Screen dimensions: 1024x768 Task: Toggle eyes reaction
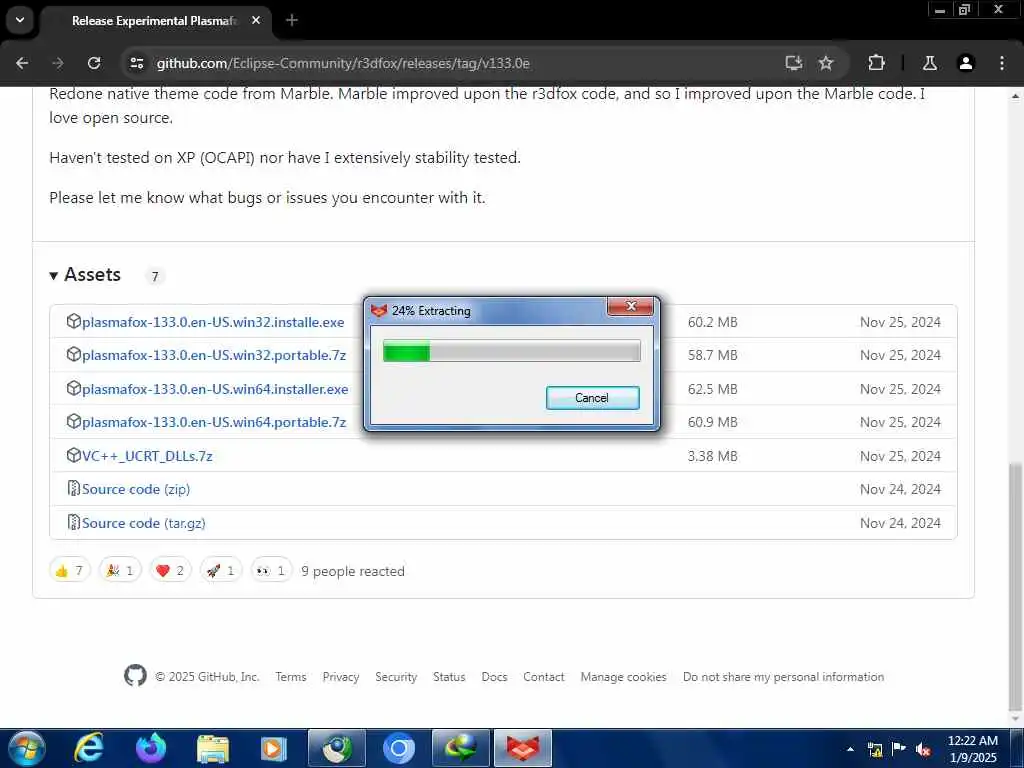tap(272, 571)
